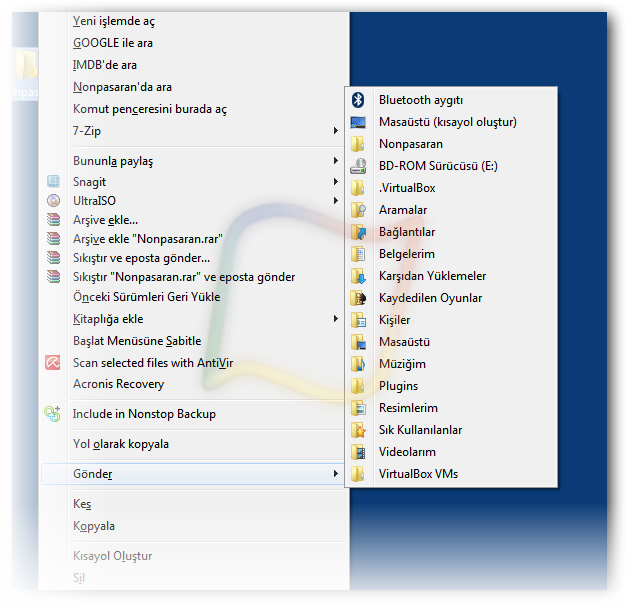Expand the Kitaplığa ekle submenu arrow
The image size is (627, 610).
point(336,319)
